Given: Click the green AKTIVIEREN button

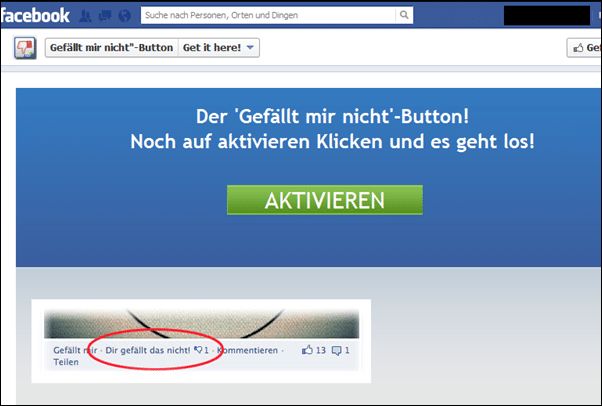Looking at the screenshot, I should [x=325, y=200].
